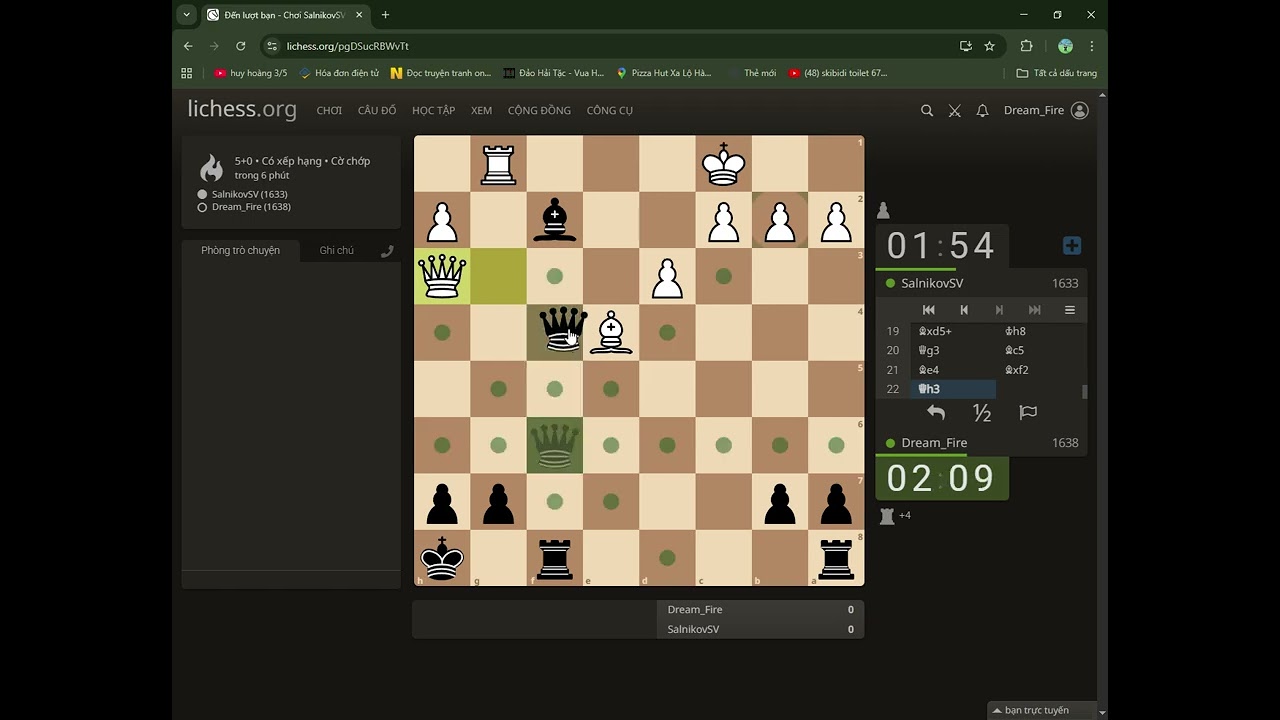This screenshot has height=720, width=1280.
Task: Open XEM menu
Action: click(x=481, y=111)
